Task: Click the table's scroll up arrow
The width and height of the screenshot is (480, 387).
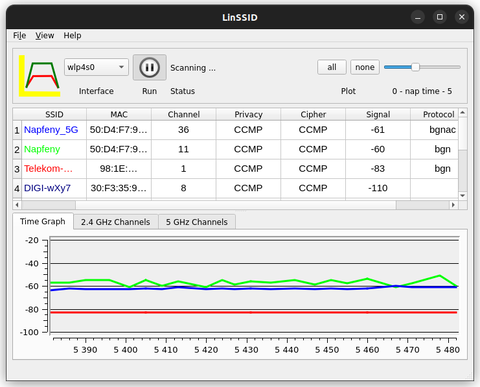Action: pos(463,113)
